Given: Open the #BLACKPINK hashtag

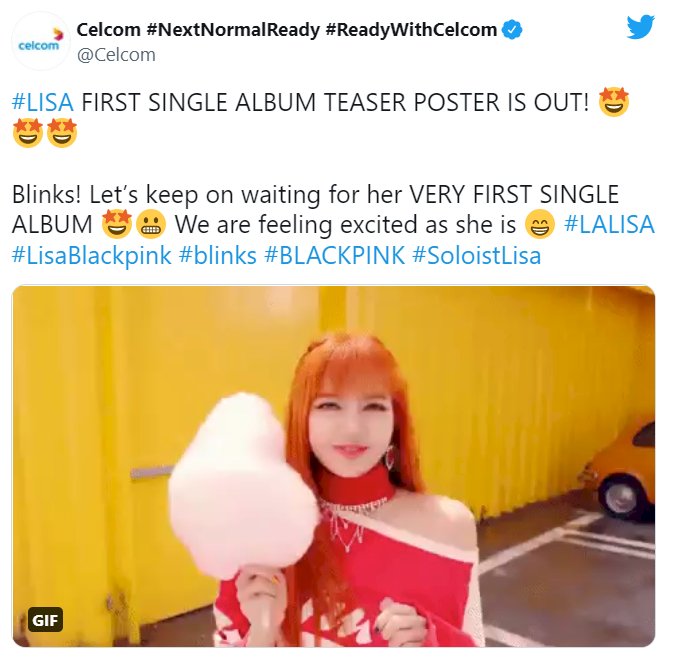Looking at the screenshot, I should 335,255.
